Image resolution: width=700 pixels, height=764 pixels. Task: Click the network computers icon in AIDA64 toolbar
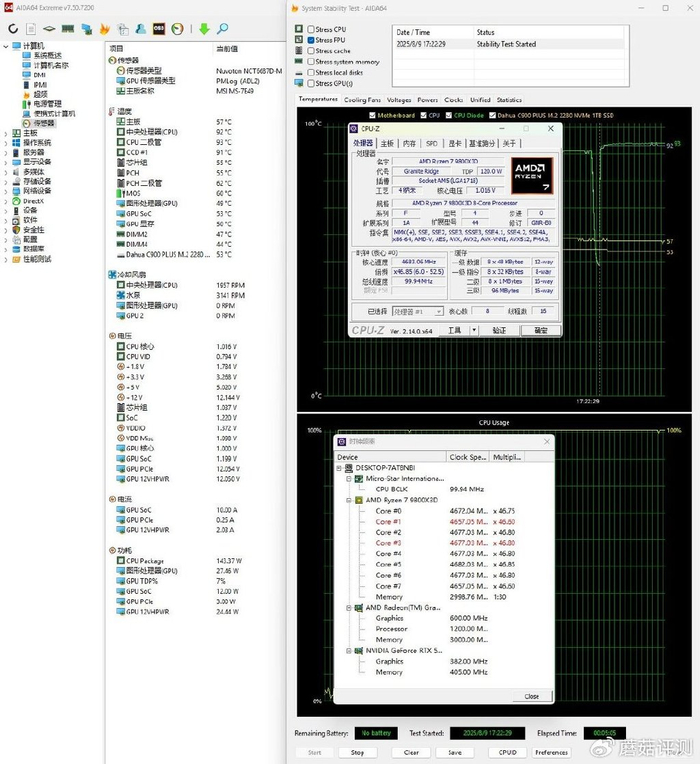87,29
